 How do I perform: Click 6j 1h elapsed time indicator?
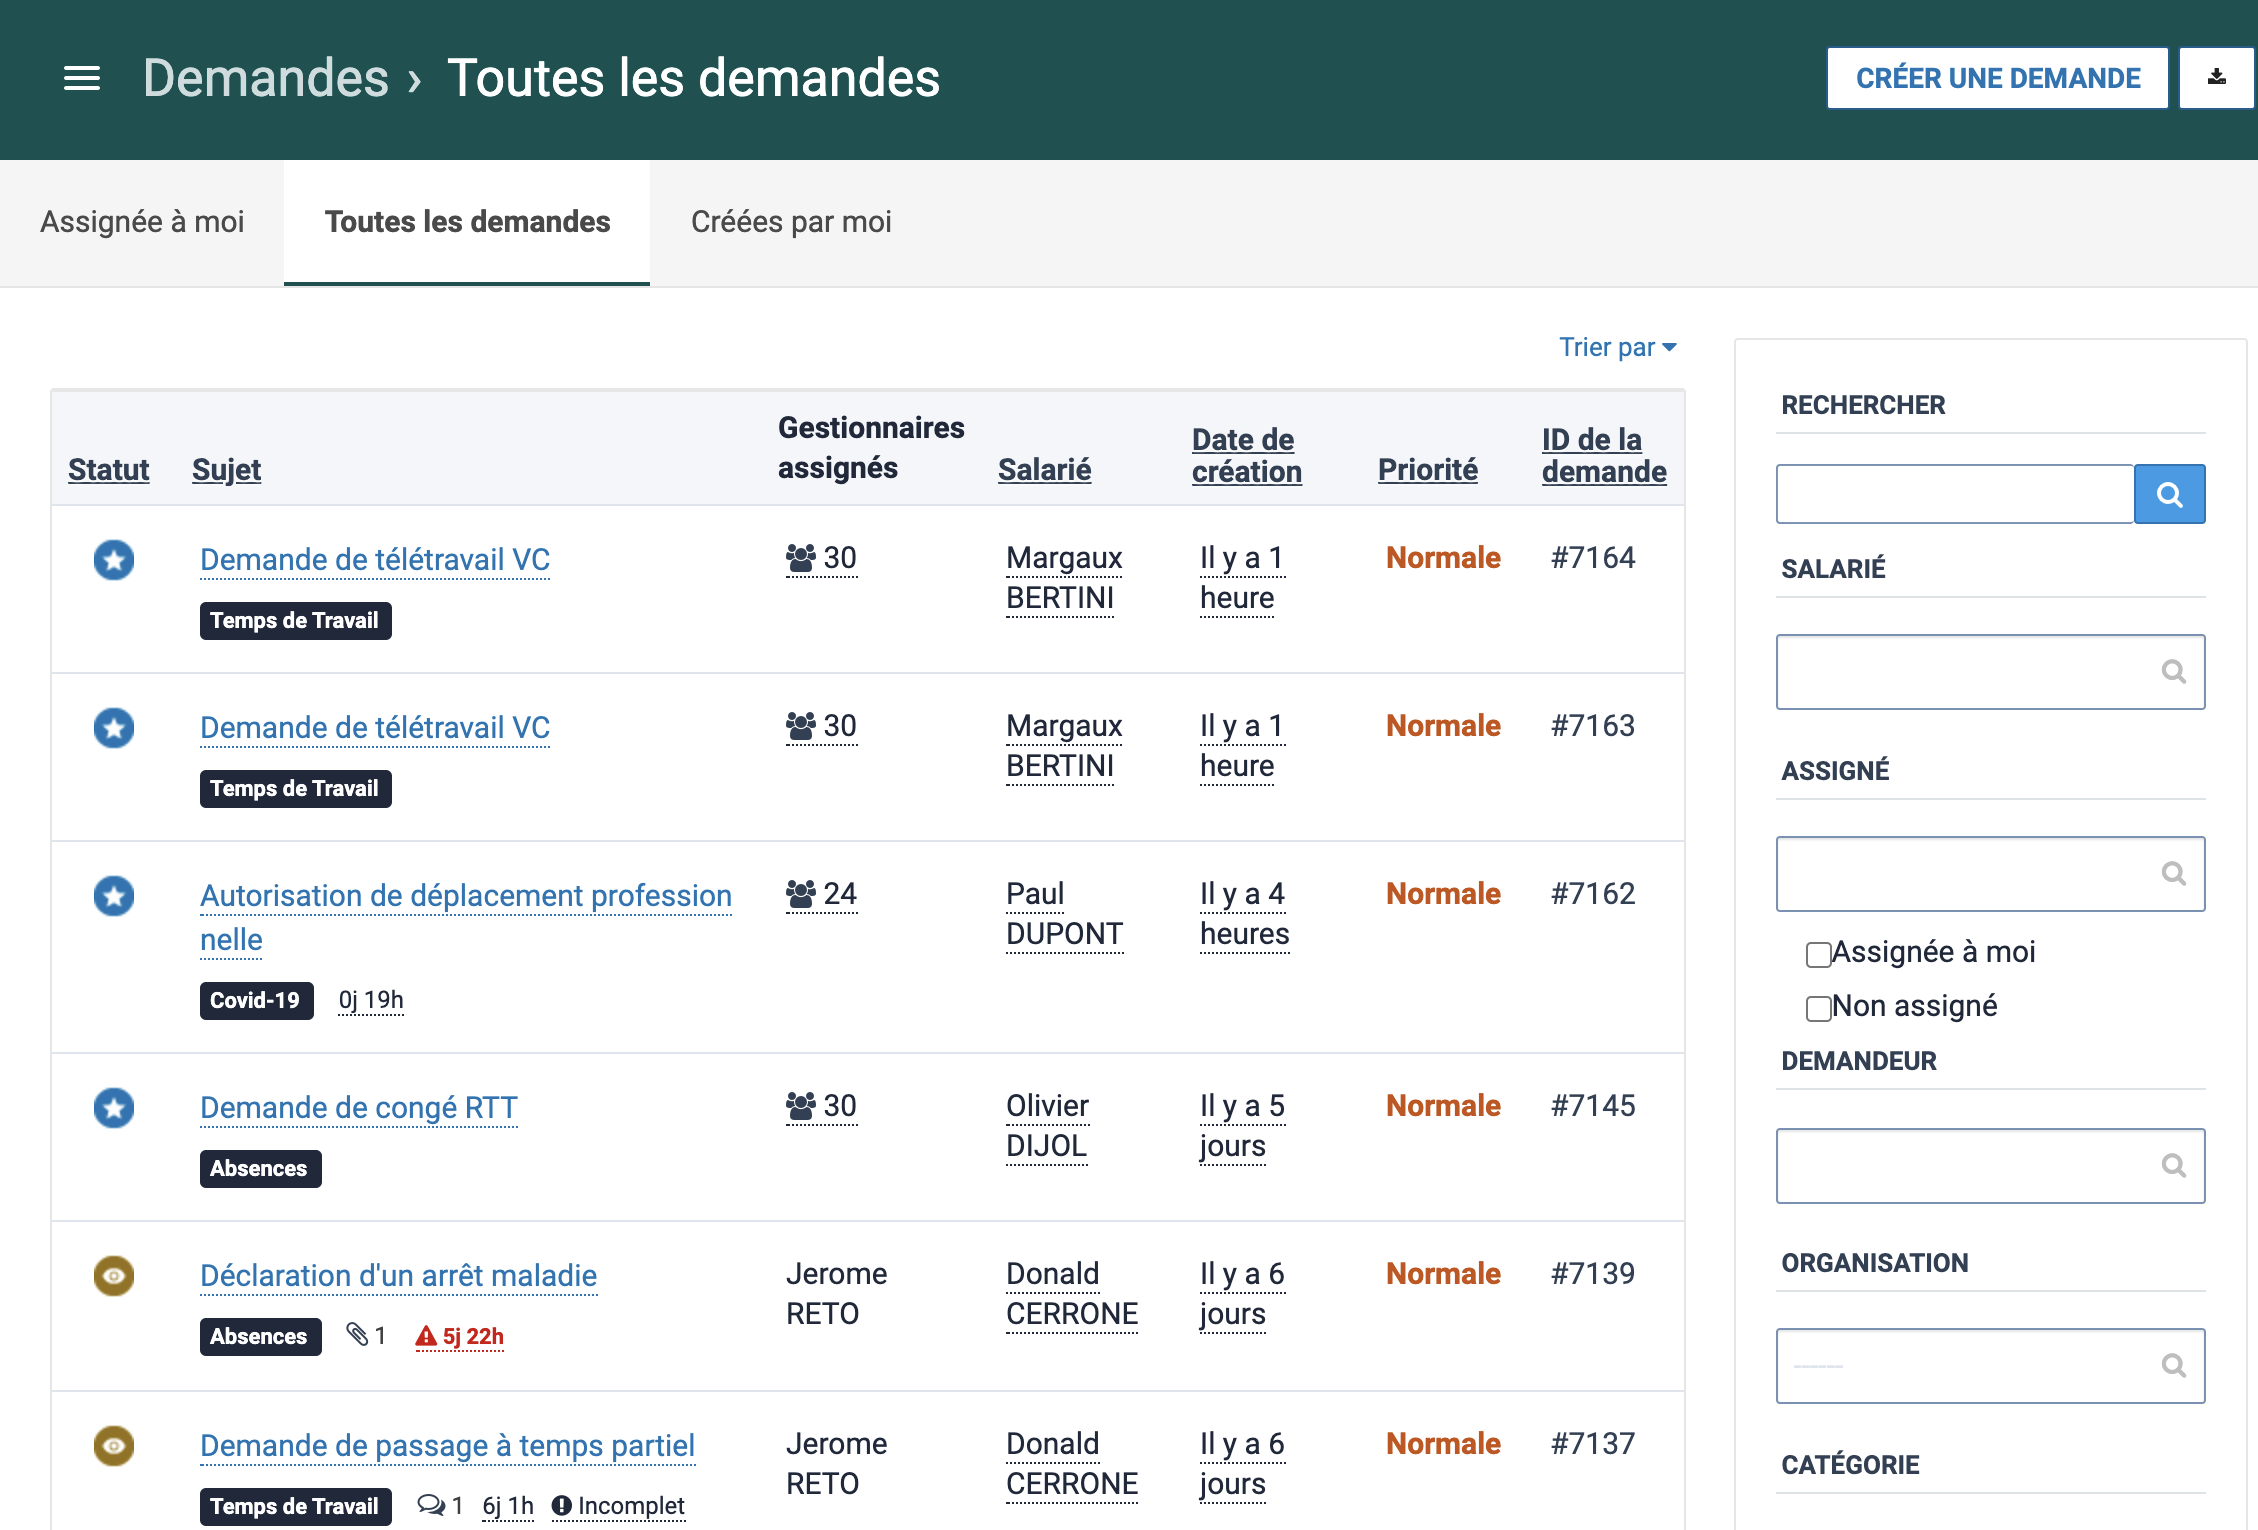[508, 1506]
